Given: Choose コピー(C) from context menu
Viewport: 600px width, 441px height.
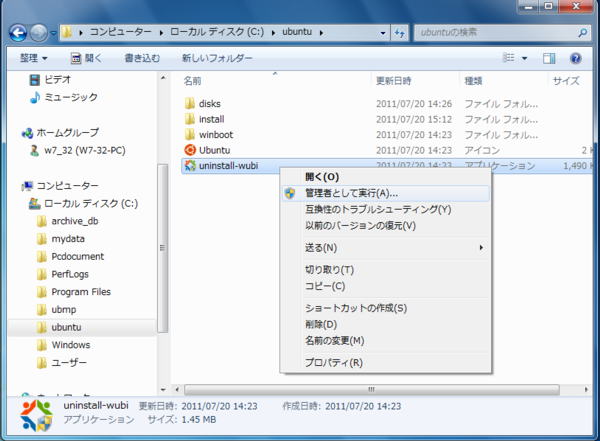Looking at the screenshot, I should [x=385, y=286].
